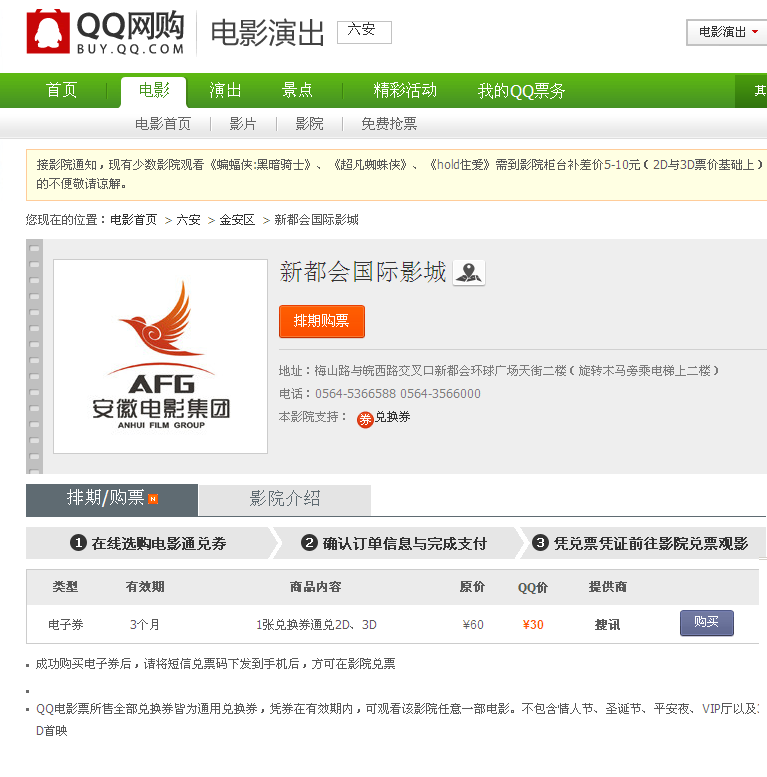The width and height of the screenshot is (767, 777).
Task: Open the 景点 navigation item
Action: click(x=297, y=90)
